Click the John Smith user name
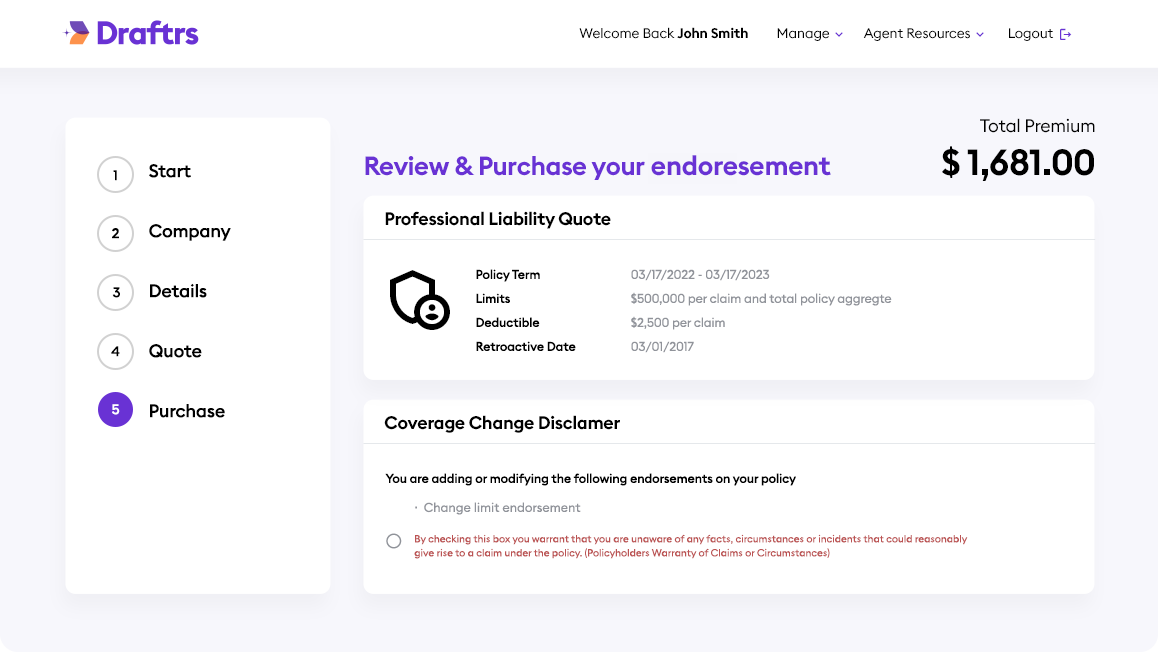1158x652 pixels. coord(712,34)
